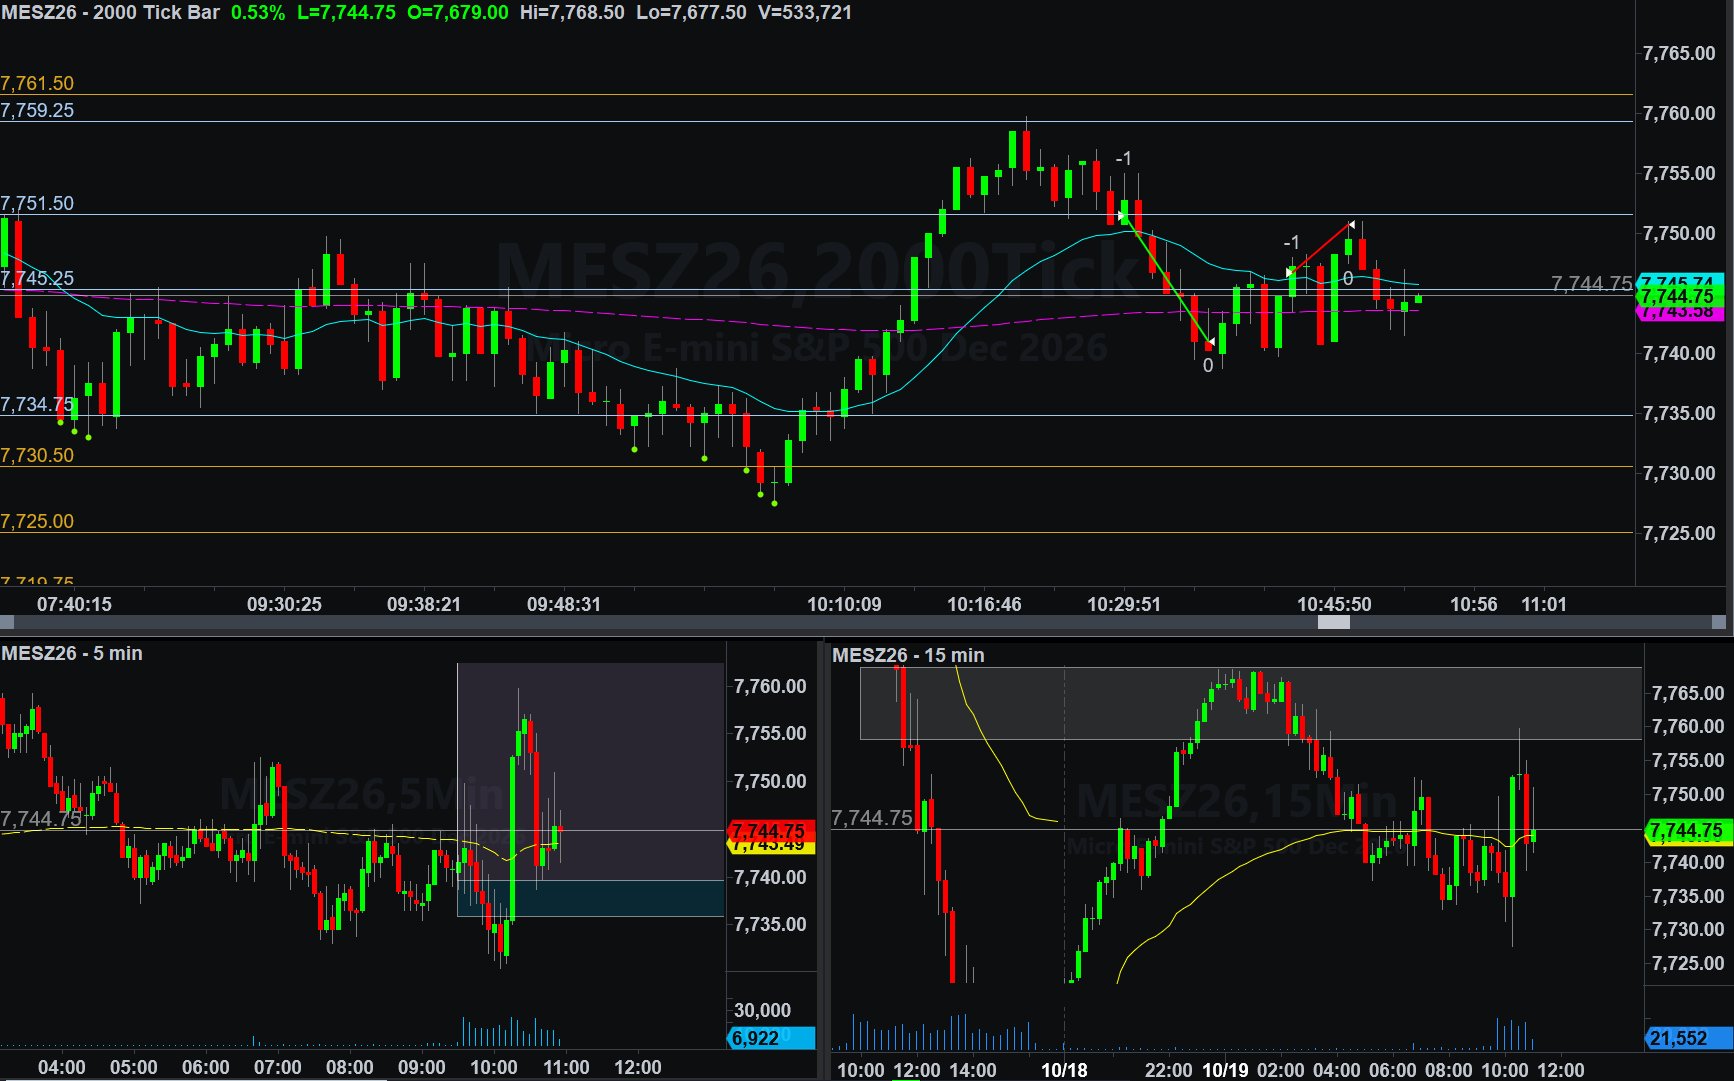The height and width of the screenshot is (1081, 1734).
Task: Click the green 7,744.75 price marker on tick chart axis
Action: tap(1679, 296)
